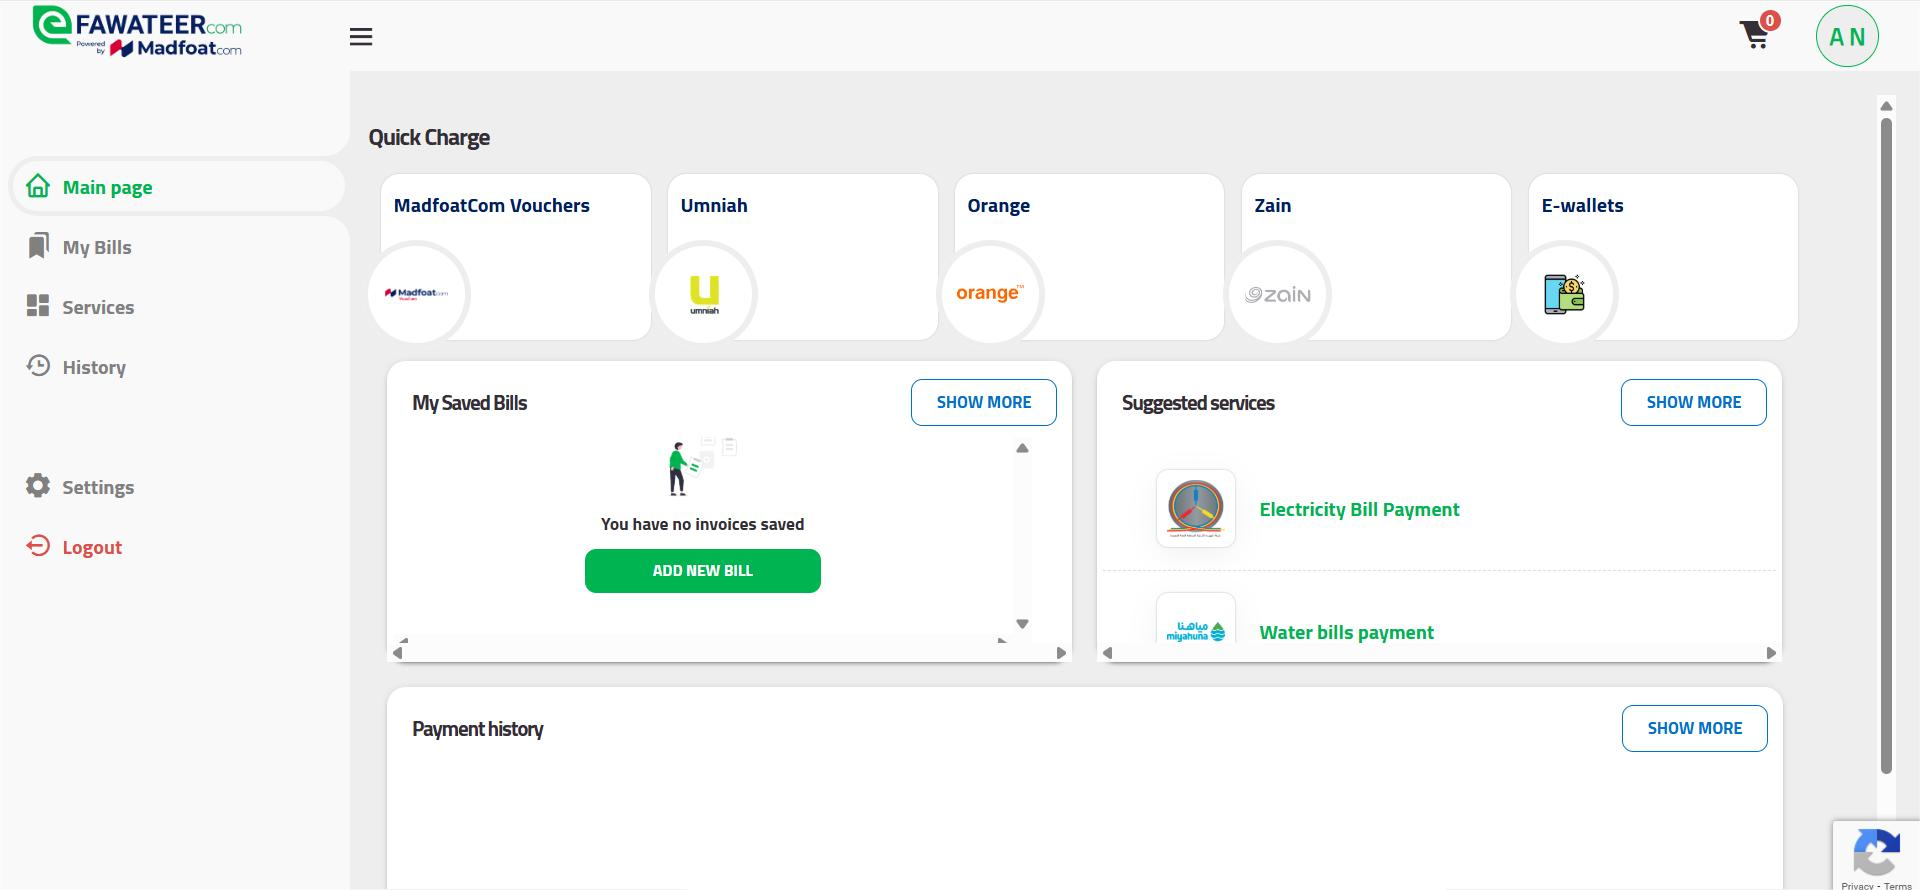This screenshot has height=890, width=1920.
Task: Open Settings from the sidebar
Action: click(x=97, y=487)
